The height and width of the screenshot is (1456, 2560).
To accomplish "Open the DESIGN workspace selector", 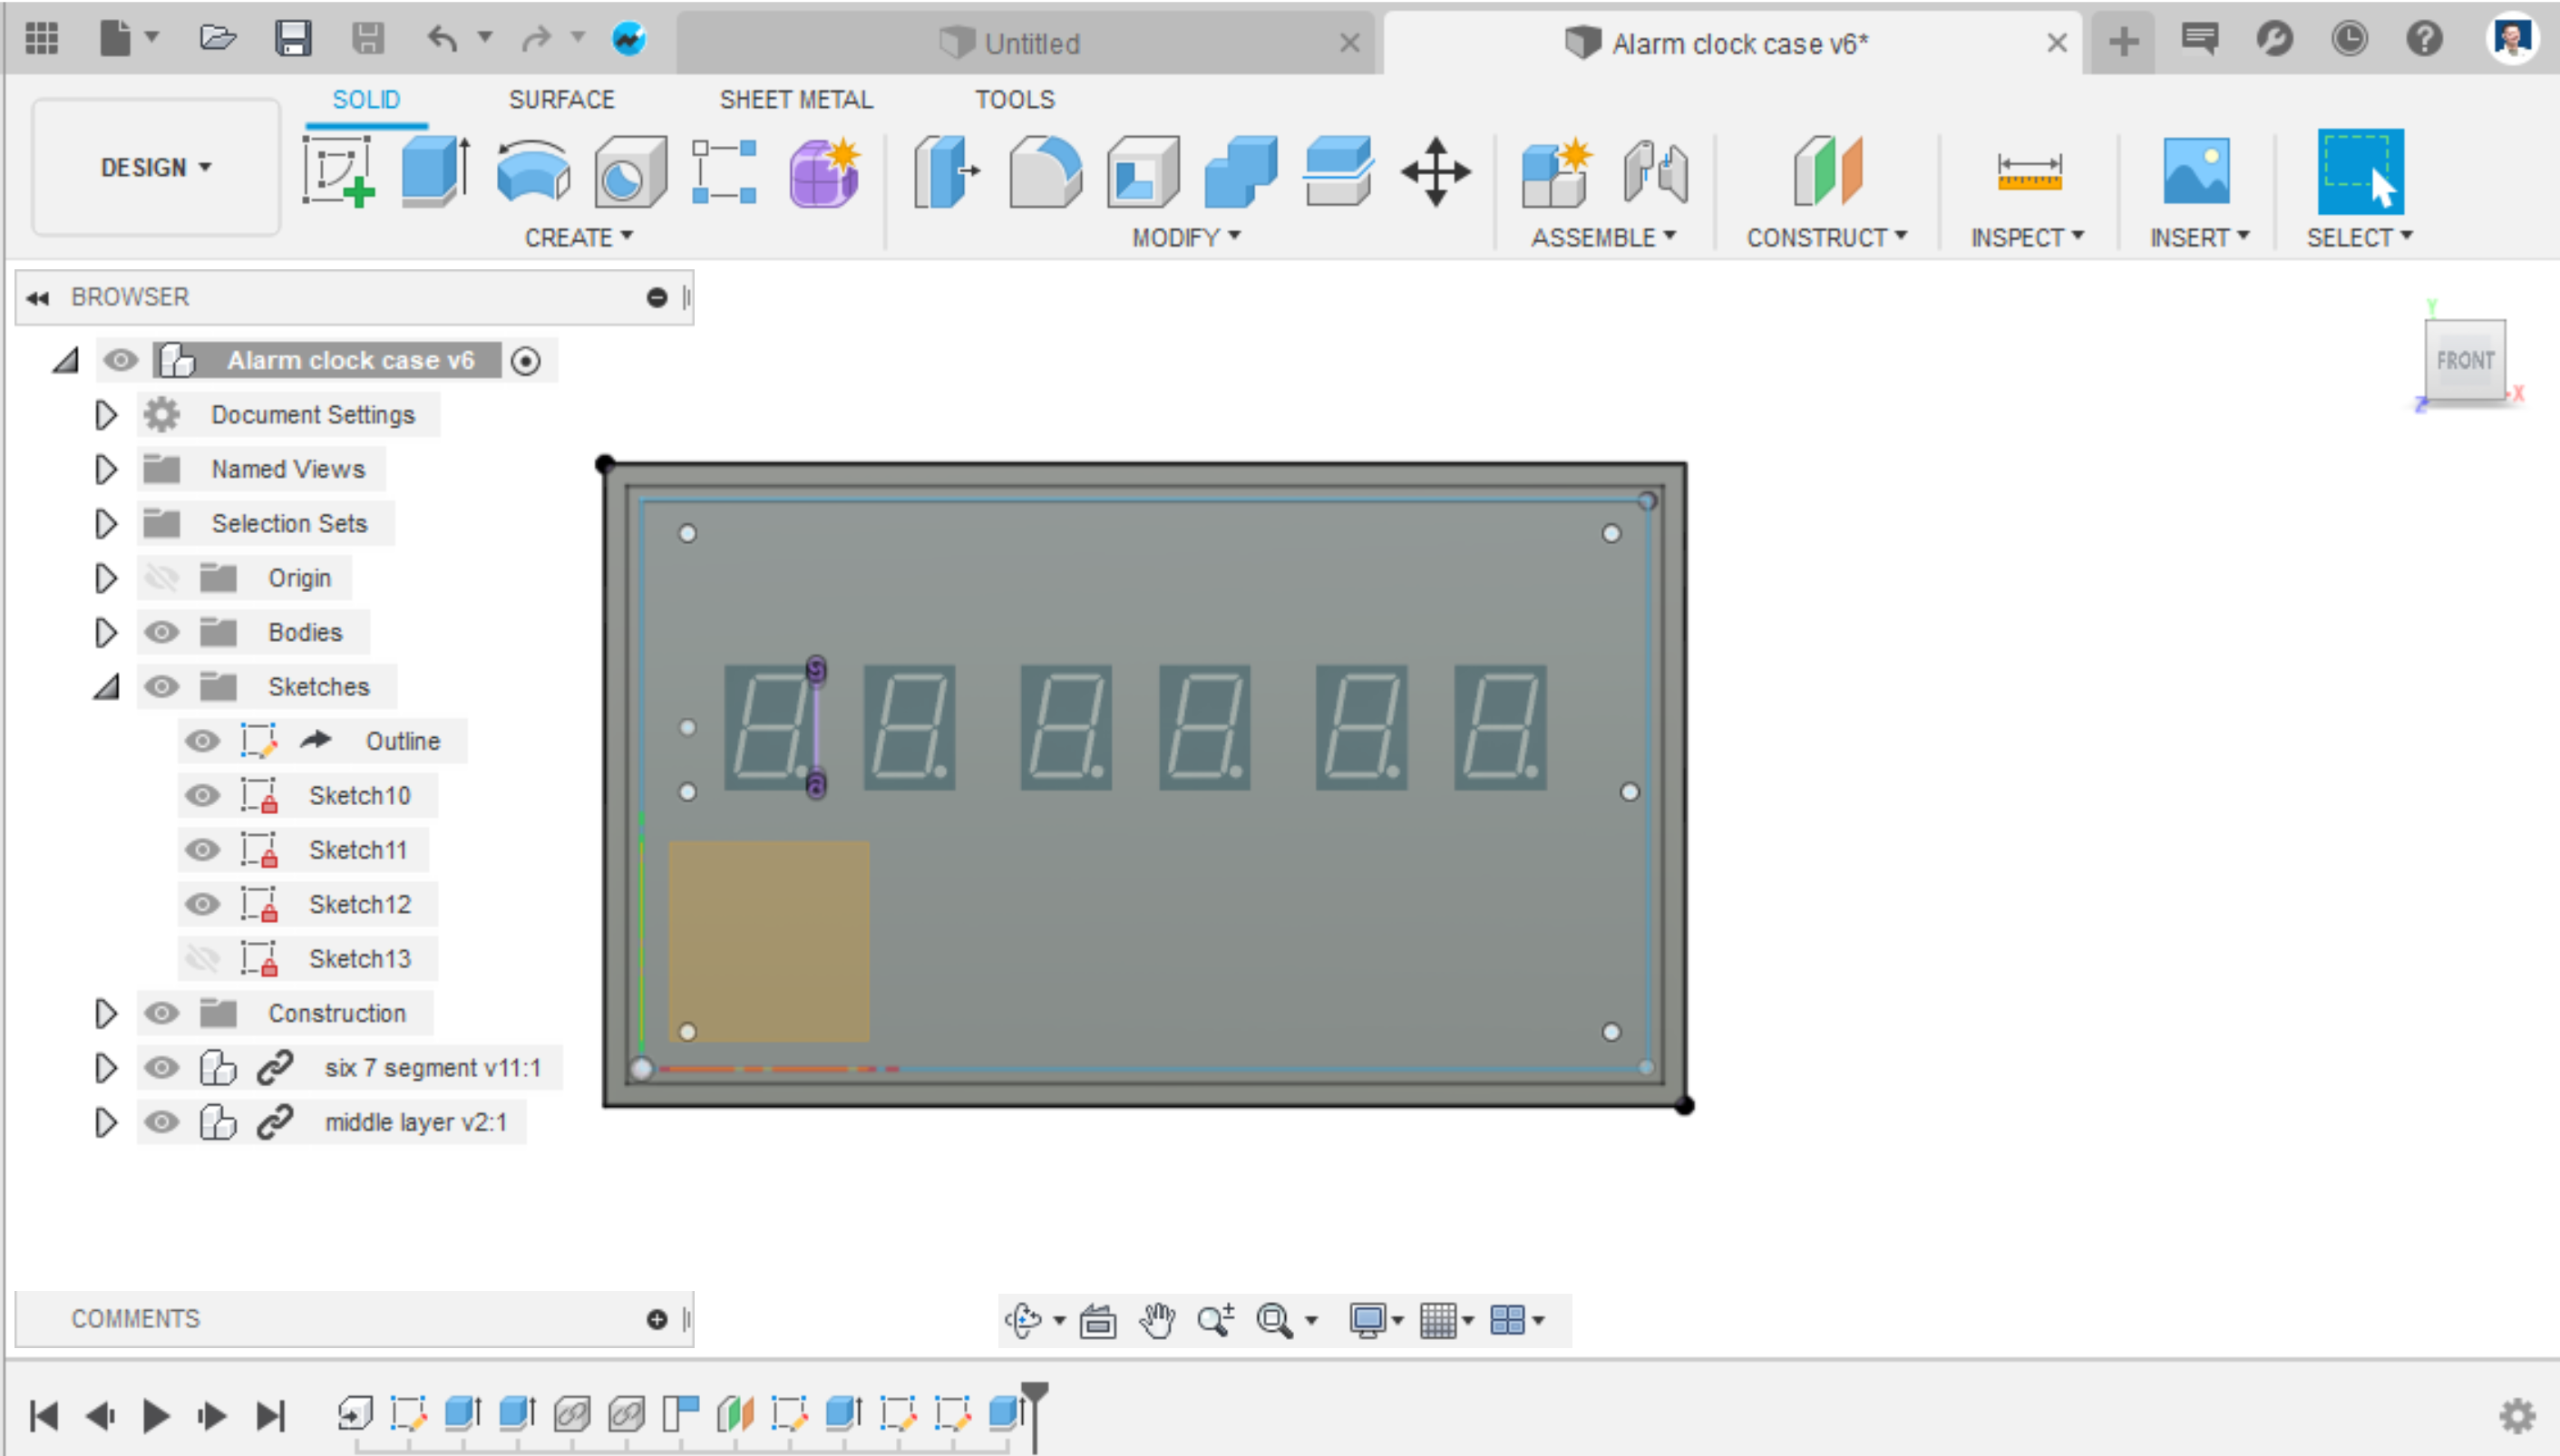I will [155, 167].
